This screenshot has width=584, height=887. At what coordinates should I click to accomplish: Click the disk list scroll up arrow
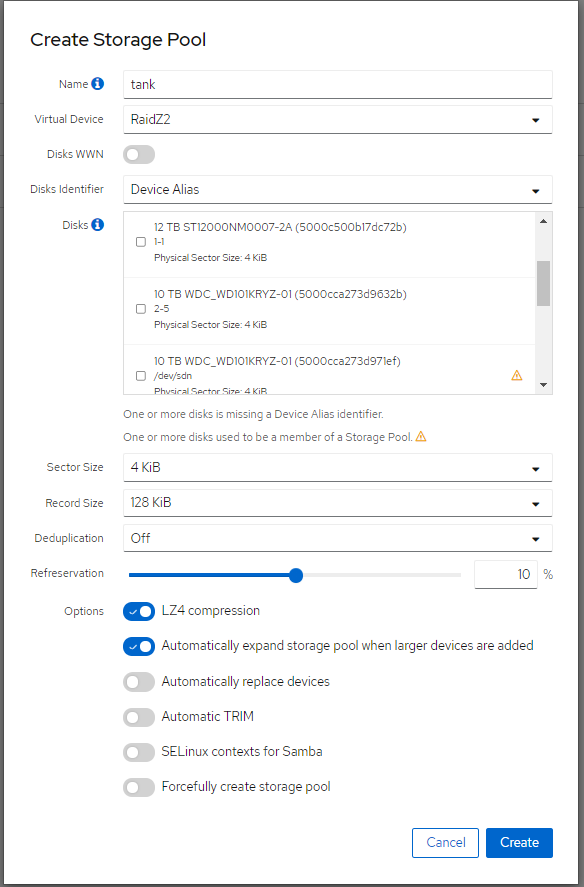543,221
